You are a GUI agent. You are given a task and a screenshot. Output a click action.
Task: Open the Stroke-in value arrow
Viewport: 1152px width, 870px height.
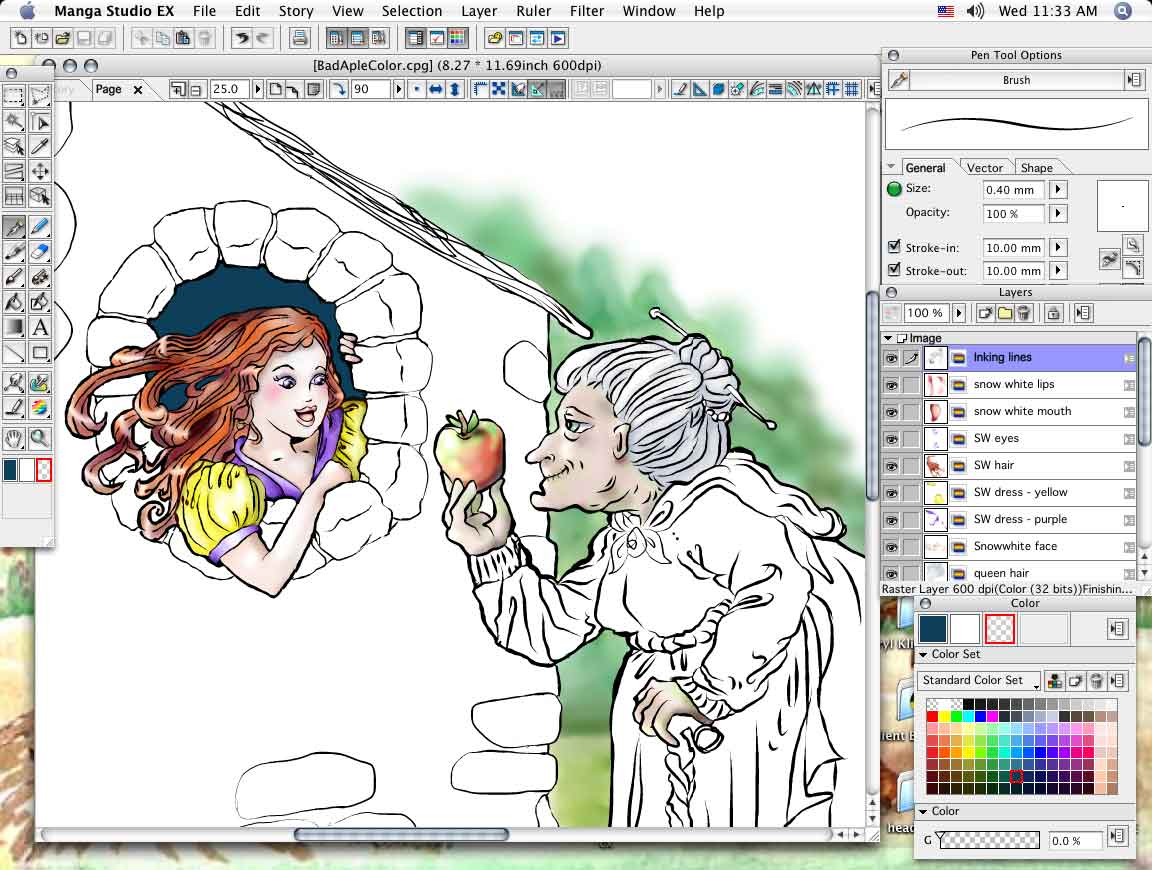pyautogui.click(x=1058, y=248)
